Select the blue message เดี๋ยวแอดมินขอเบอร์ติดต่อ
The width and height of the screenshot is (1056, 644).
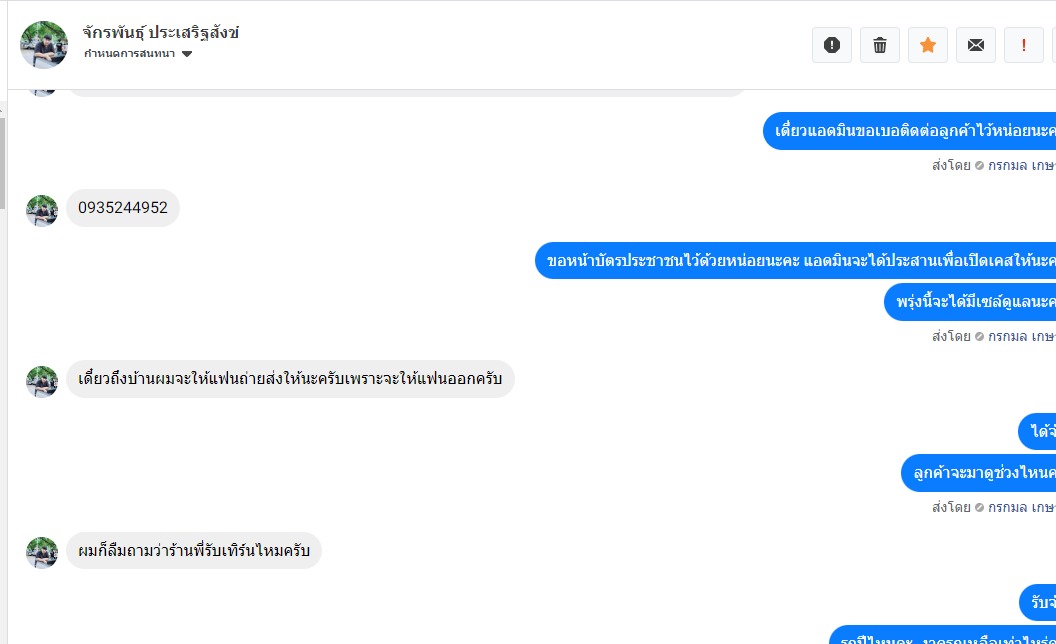click(909, 131)
